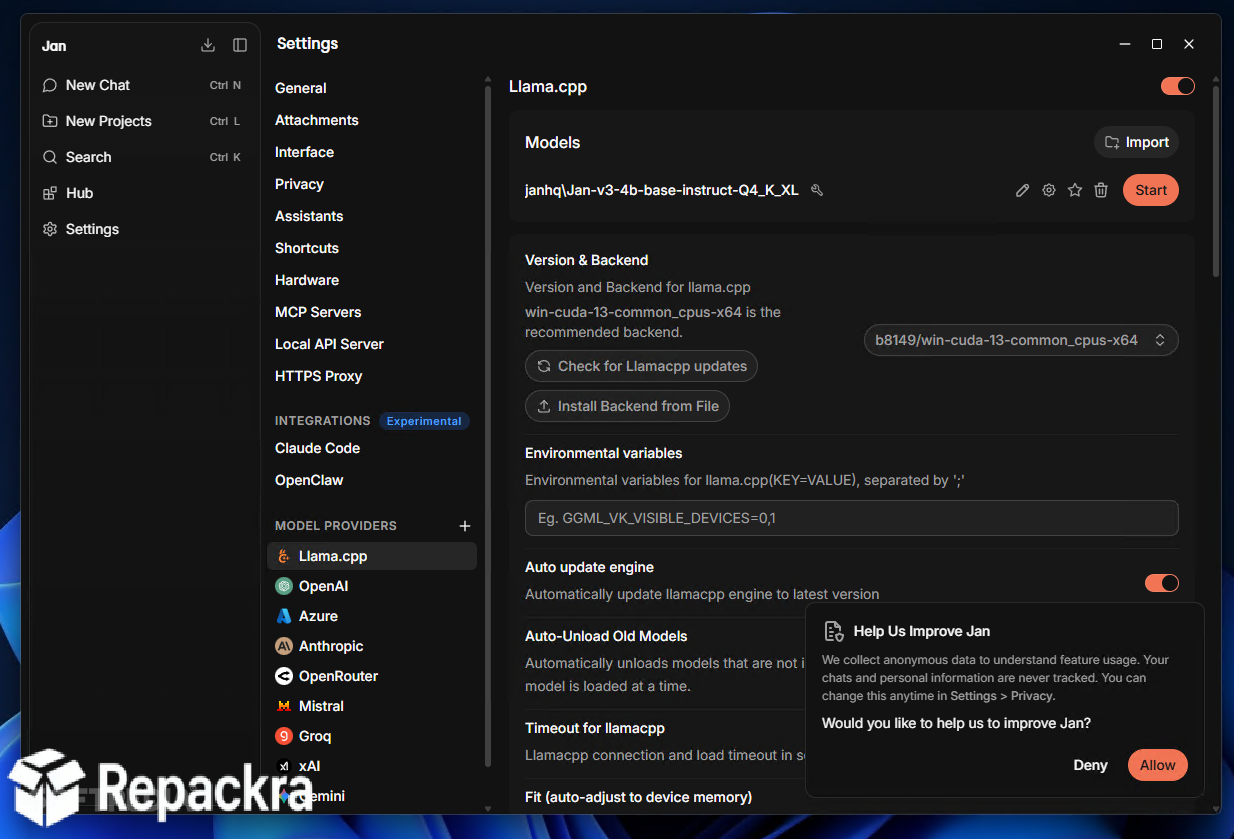Click the Anthropic logo icon
Screen dimensions: 1234x839
tap(284, 646)
